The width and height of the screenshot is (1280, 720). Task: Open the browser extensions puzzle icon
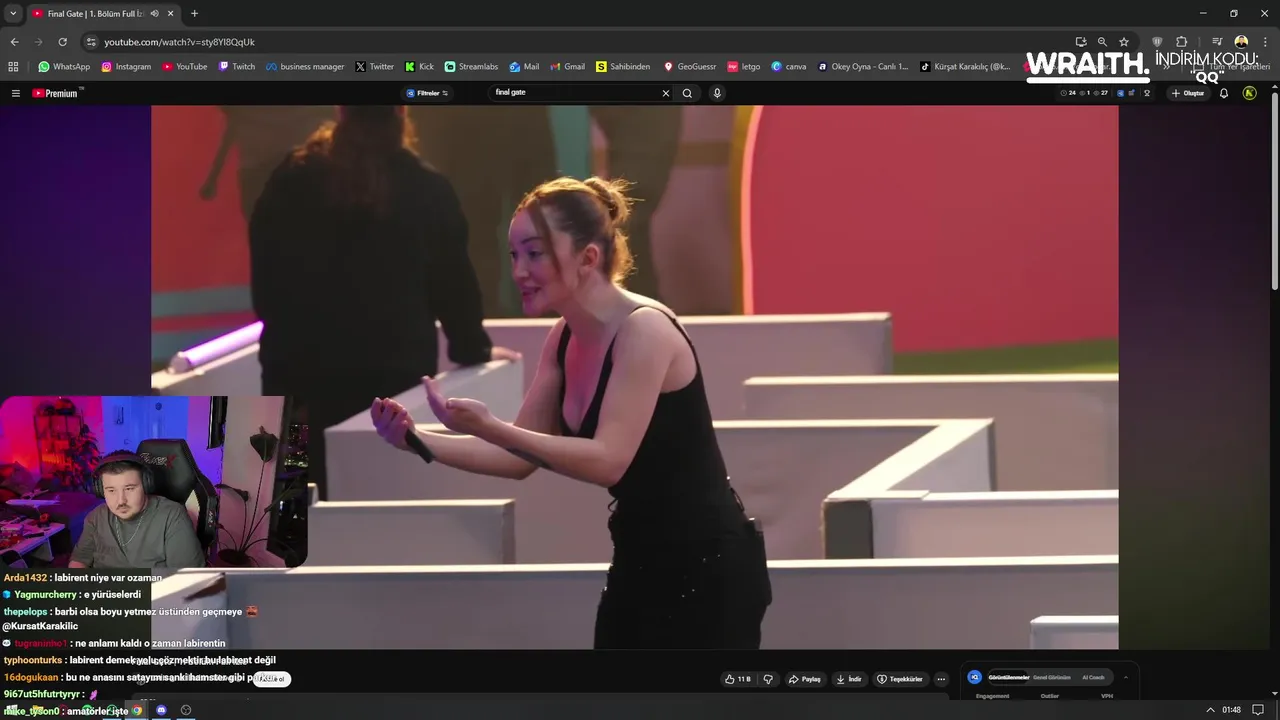(x=1181, y=42)
